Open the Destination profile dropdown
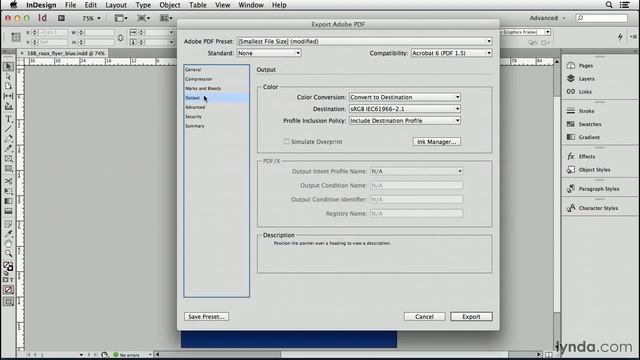 tap(404, 109)
